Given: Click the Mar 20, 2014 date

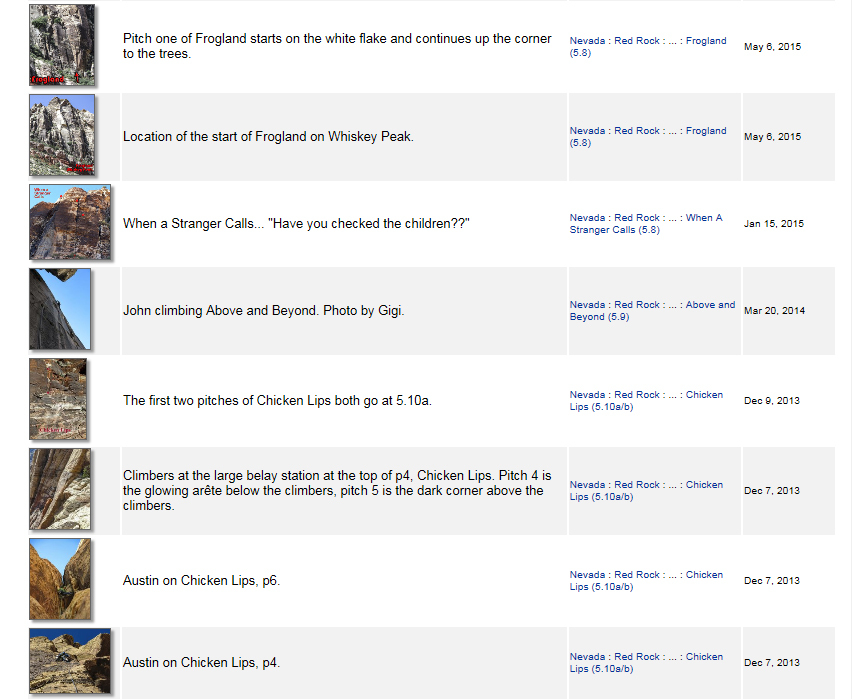Looking at the screenshot, I should [x=774, y=311].
